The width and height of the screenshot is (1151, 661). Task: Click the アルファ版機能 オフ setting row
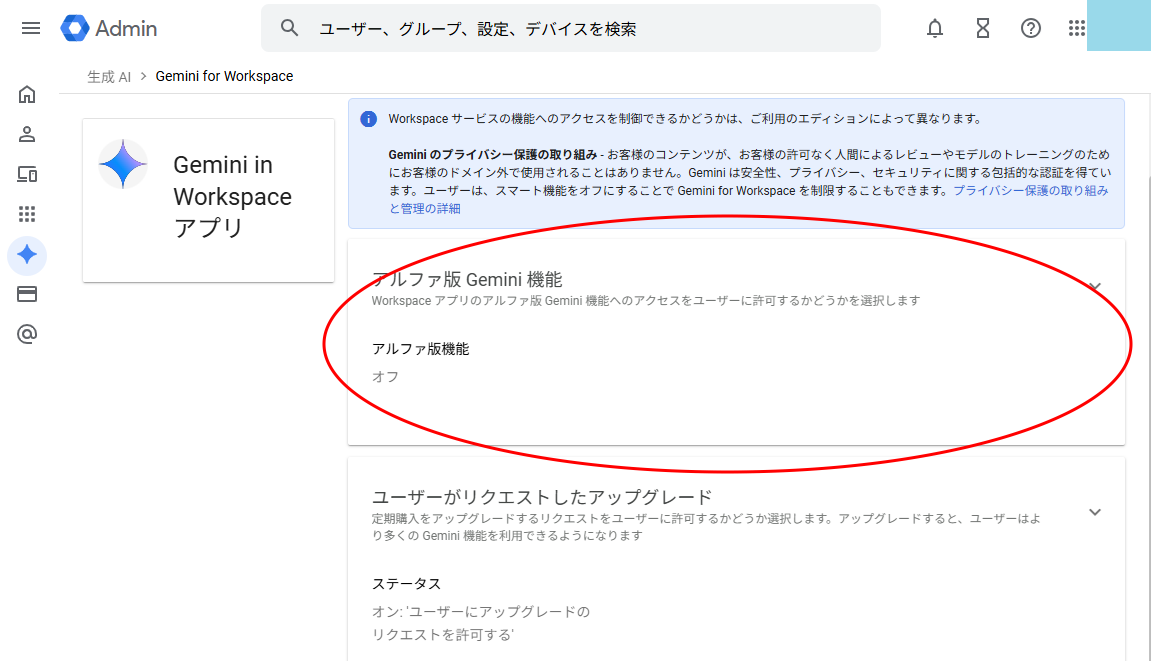click(420, 363)
